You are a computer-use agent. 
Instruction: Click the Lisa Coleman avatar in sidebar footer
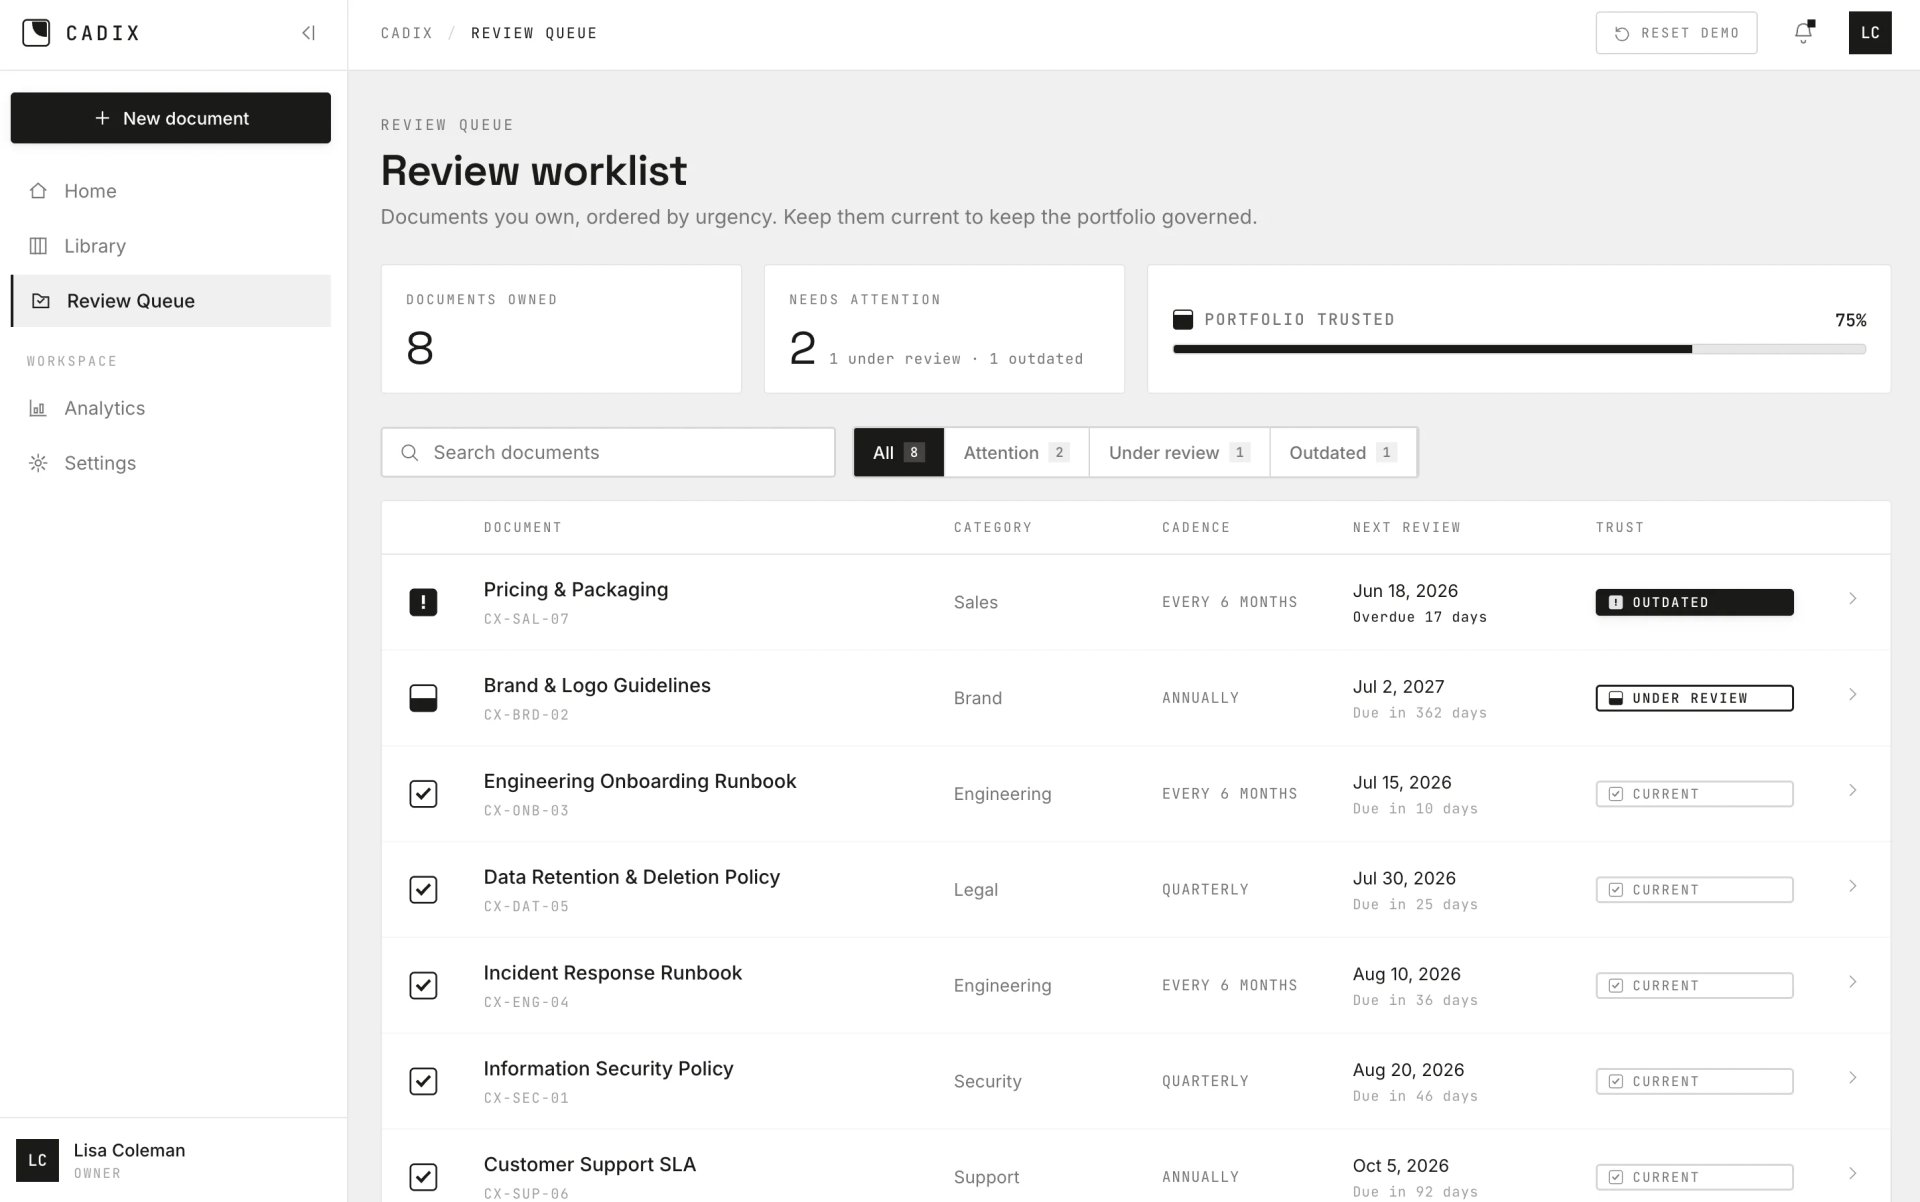(37, 1160)
